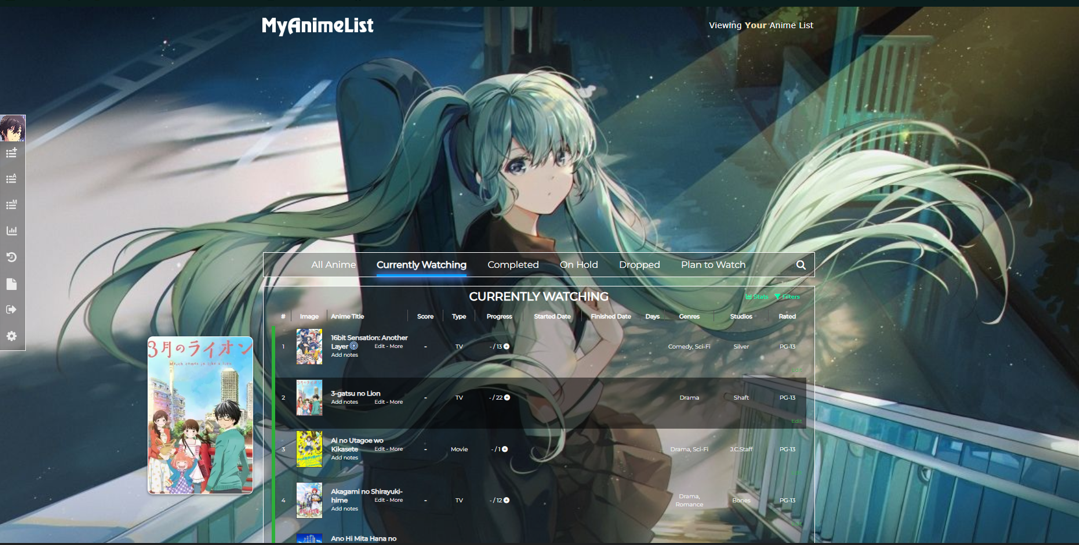This screenshot has width=1079, height=545.
Task: Click Add notes under 16bit Sensation
Action: coord(344,355)
